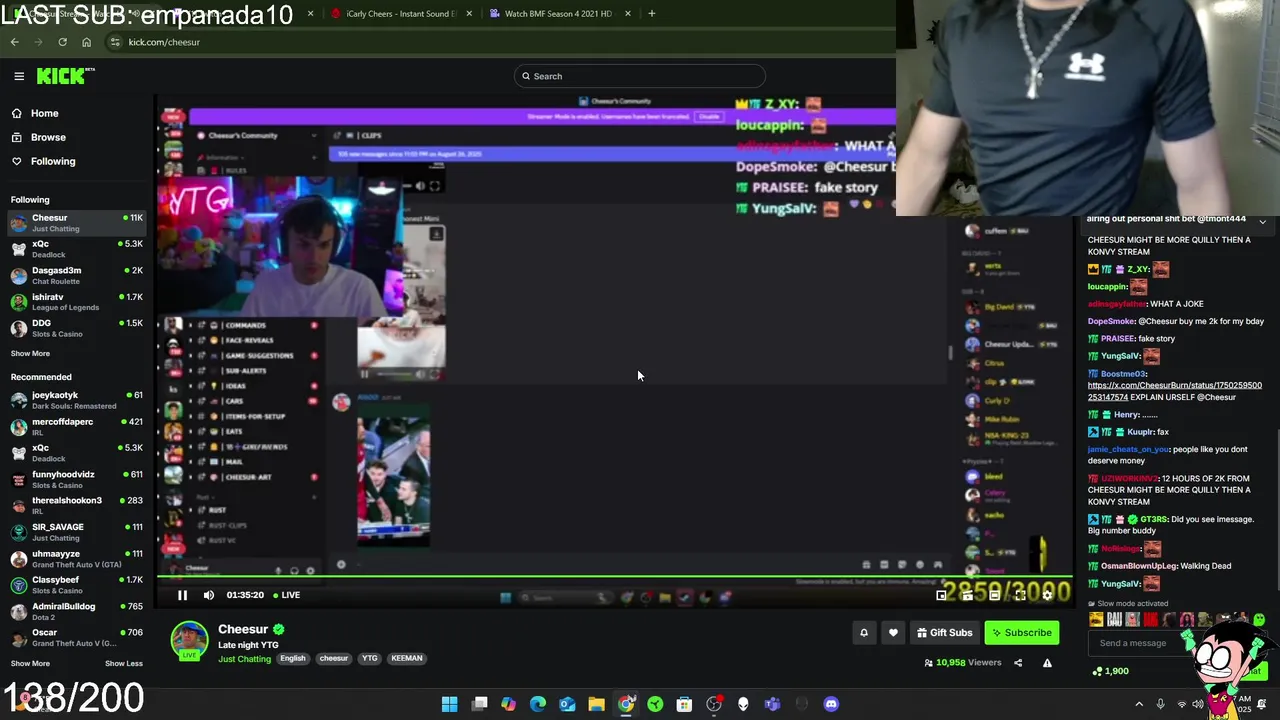
Task: Open joeykaotyk recommended channel
Action: (77, 400)
